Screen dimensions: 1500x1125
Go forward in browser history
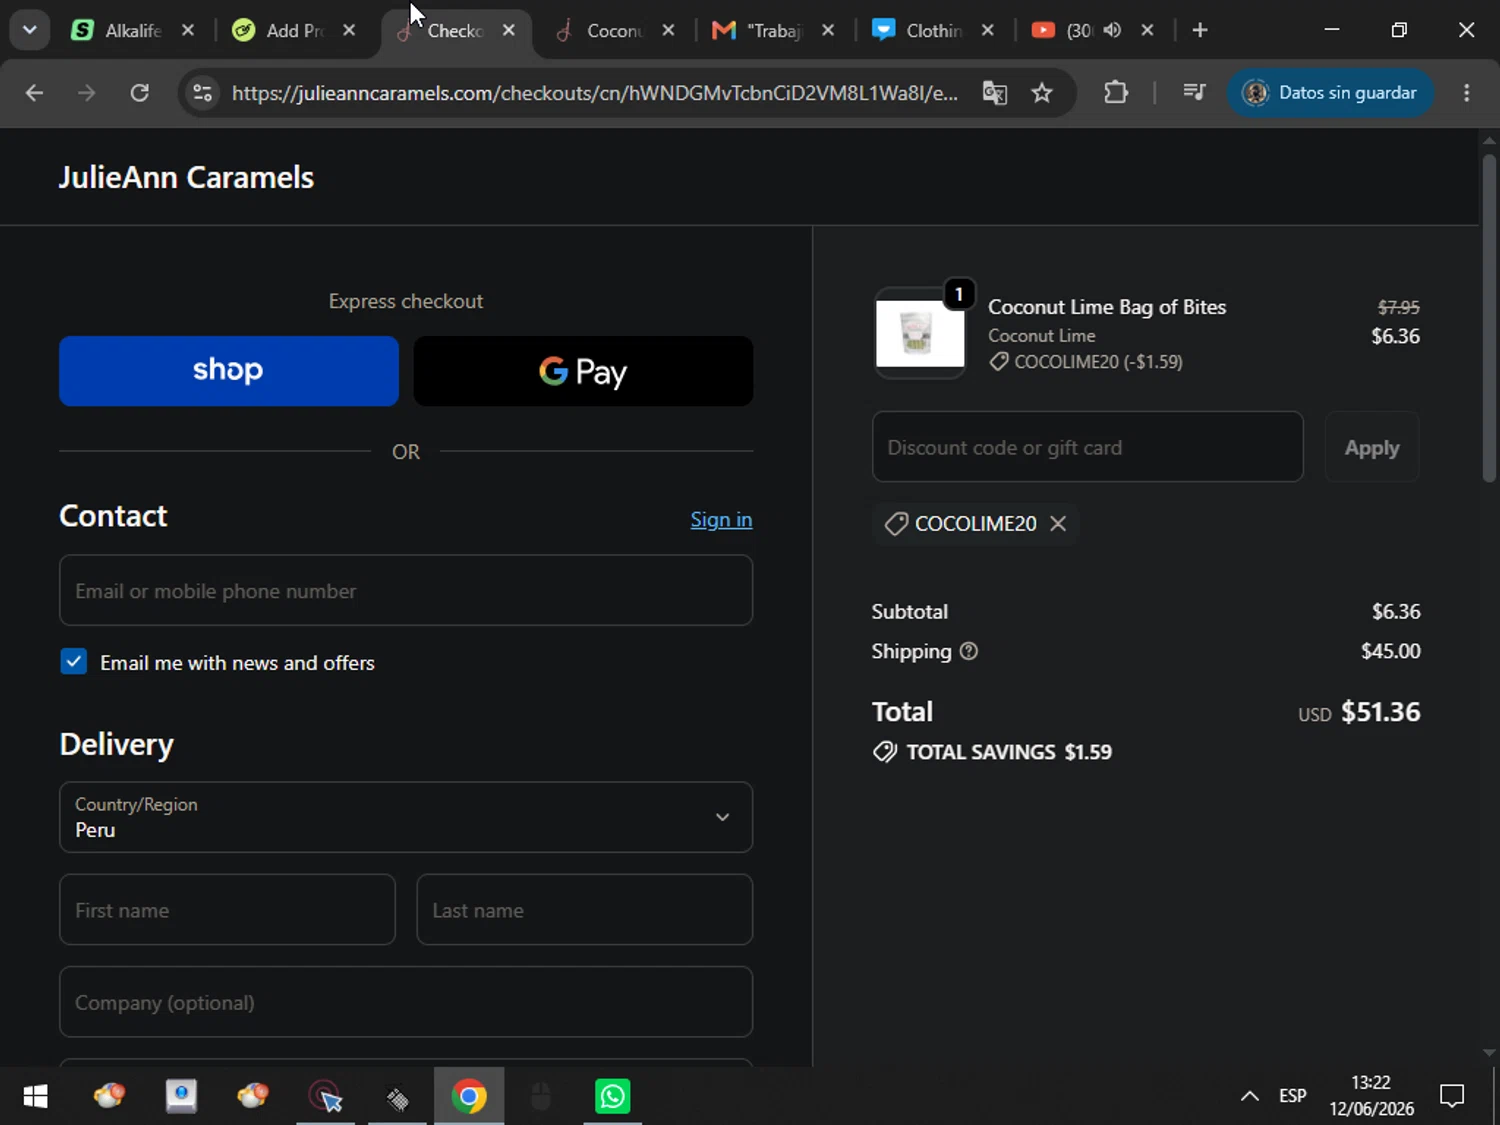(x=87, y=93)
